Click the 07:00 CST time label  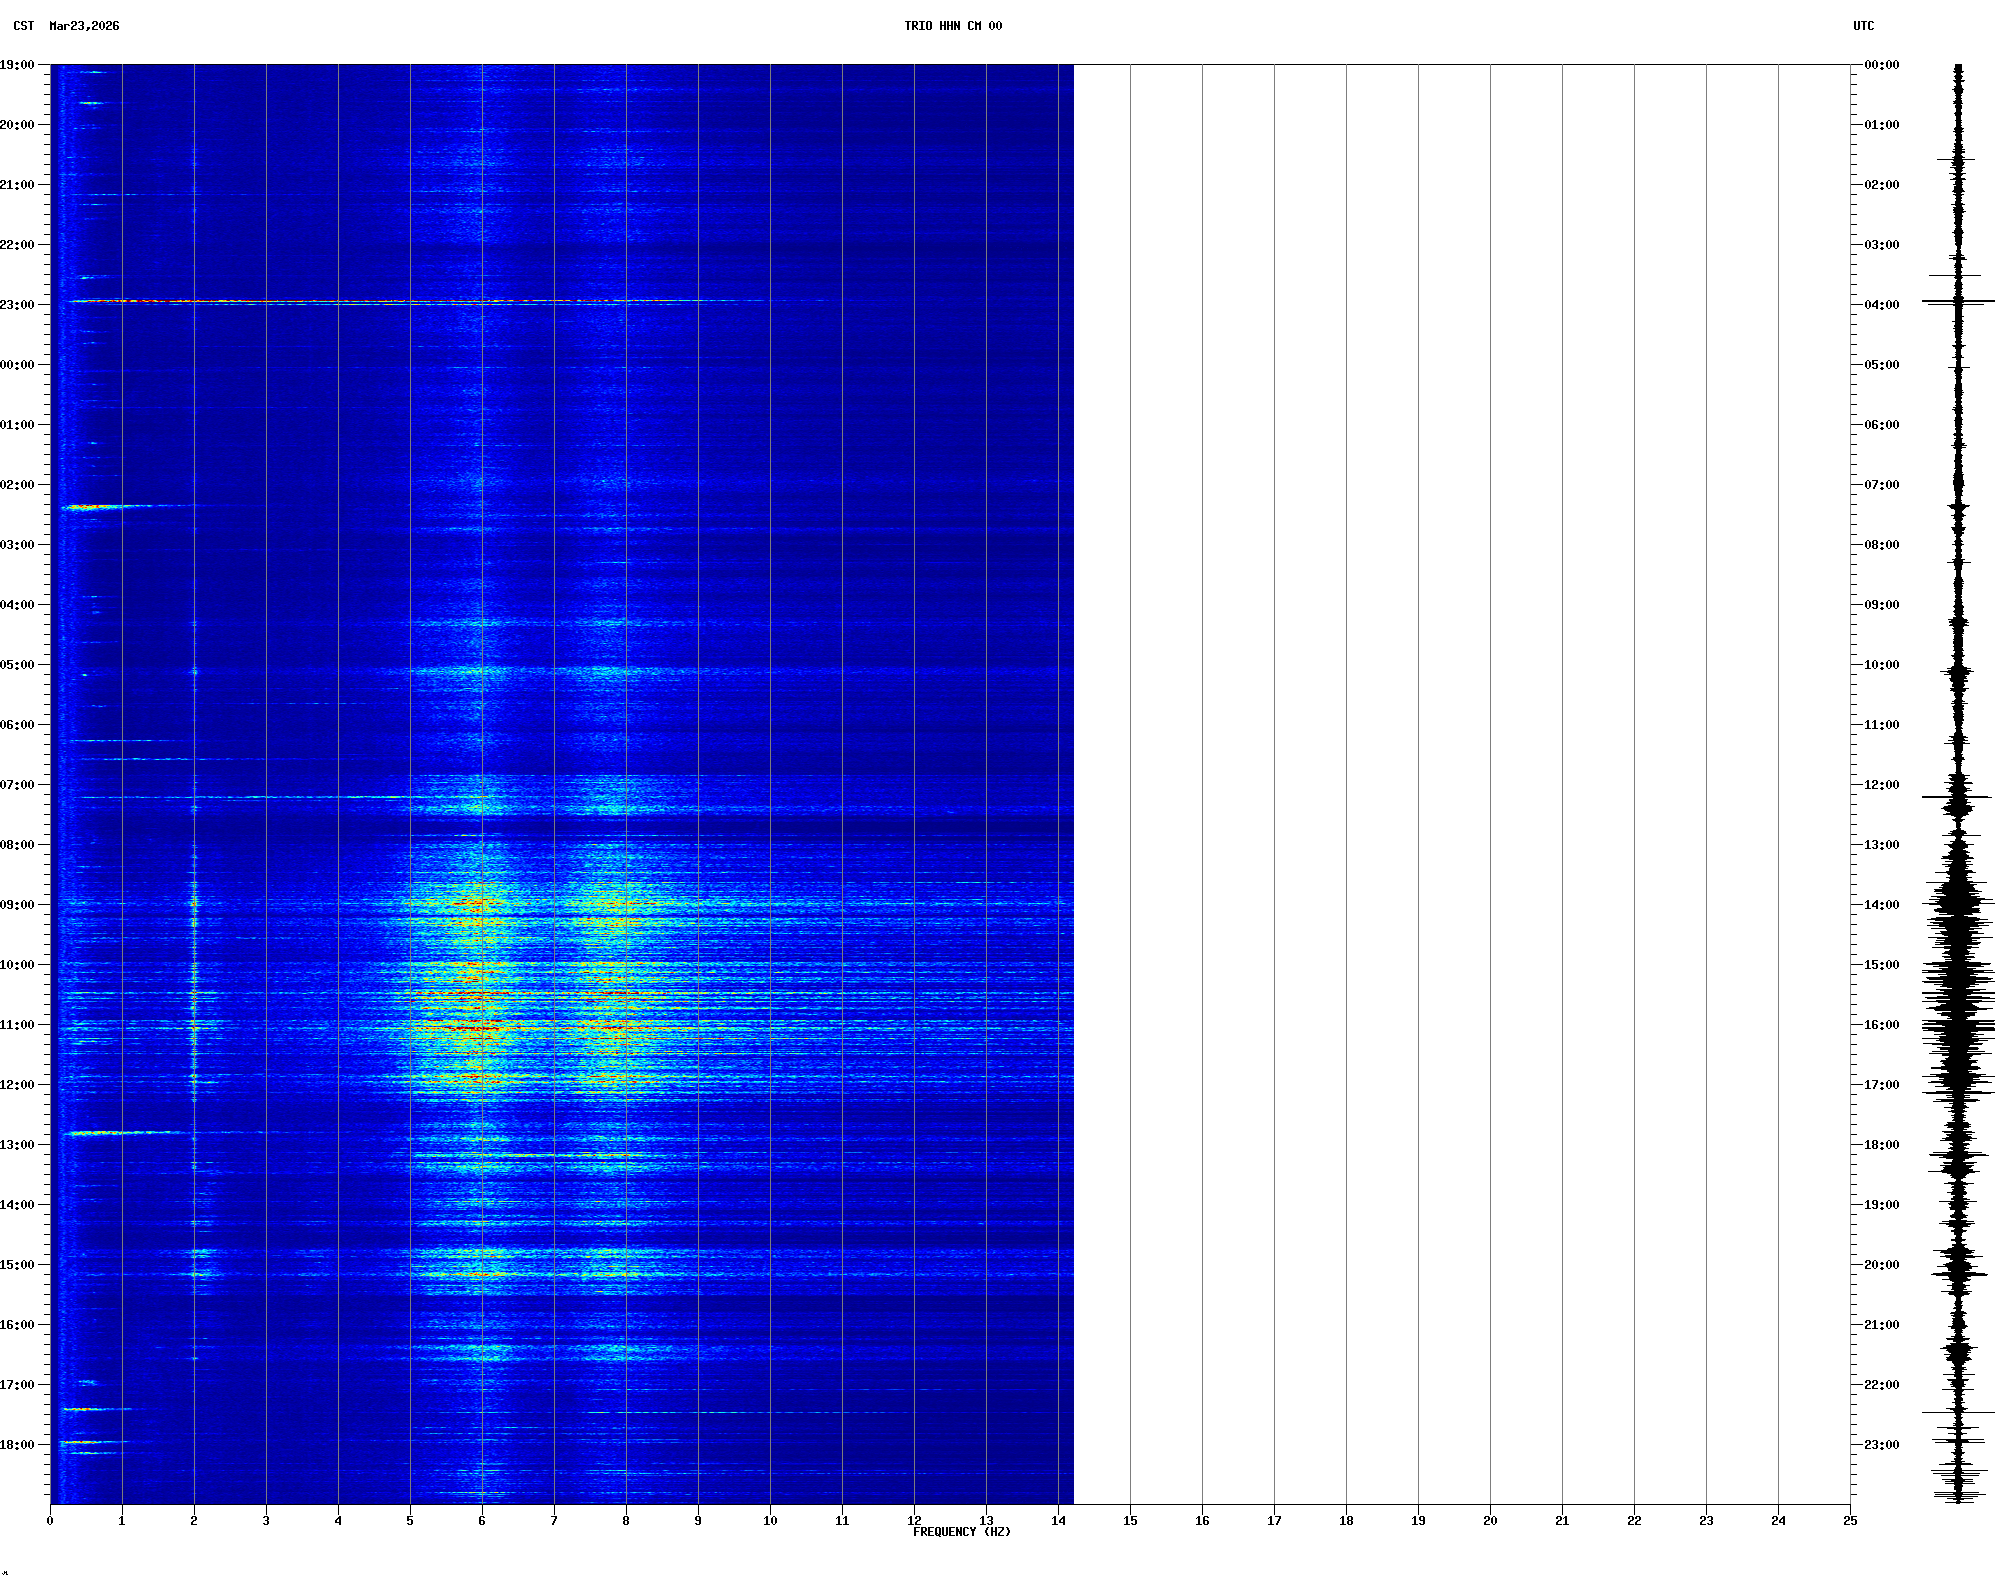pos(17,785)
